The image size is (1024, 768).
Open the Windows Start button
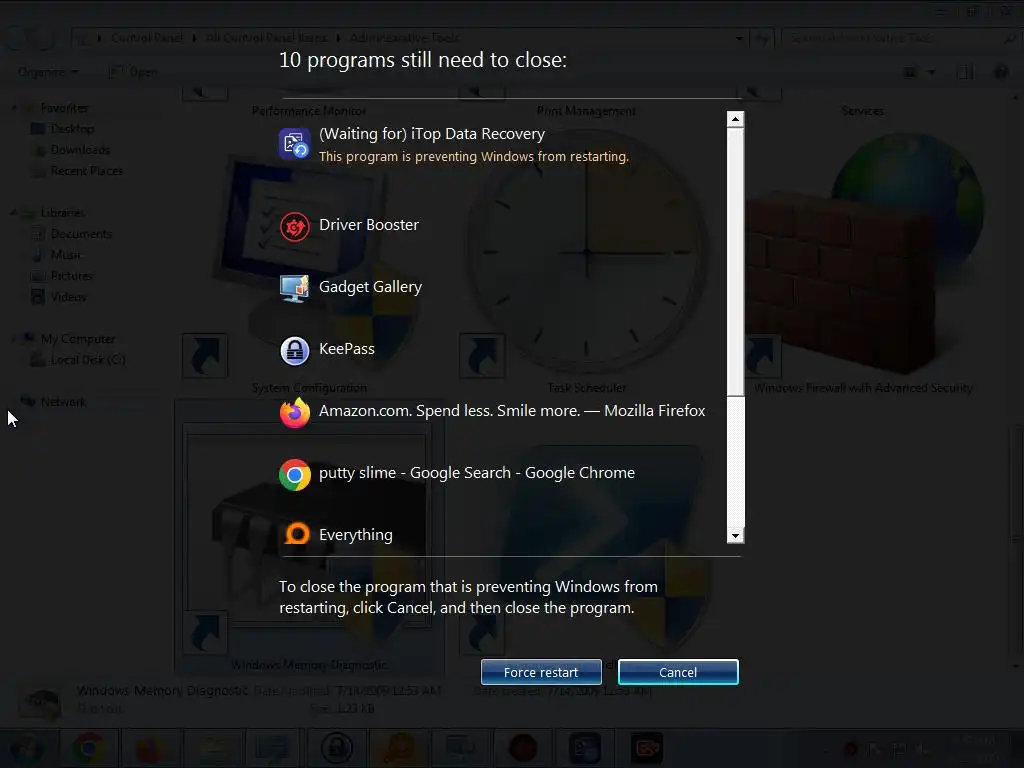(x=27, y=748)
